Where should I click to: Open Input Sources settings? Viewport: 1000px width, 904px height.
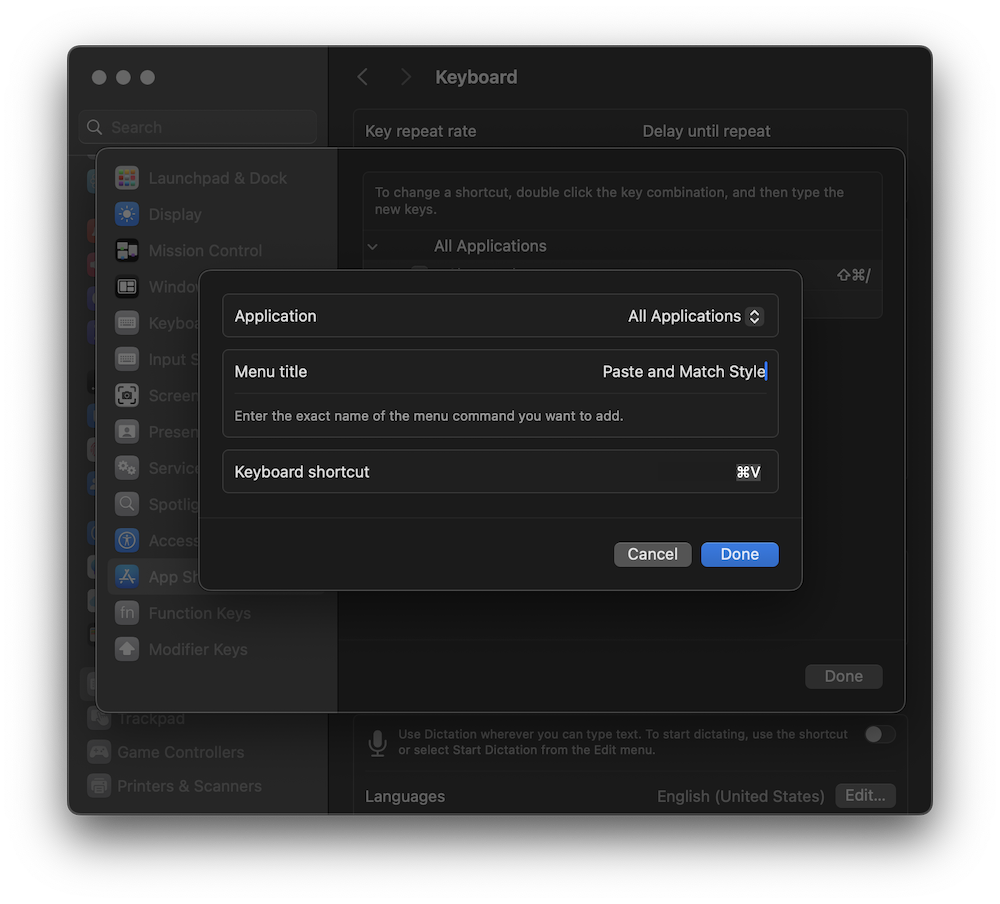point(126,359)
